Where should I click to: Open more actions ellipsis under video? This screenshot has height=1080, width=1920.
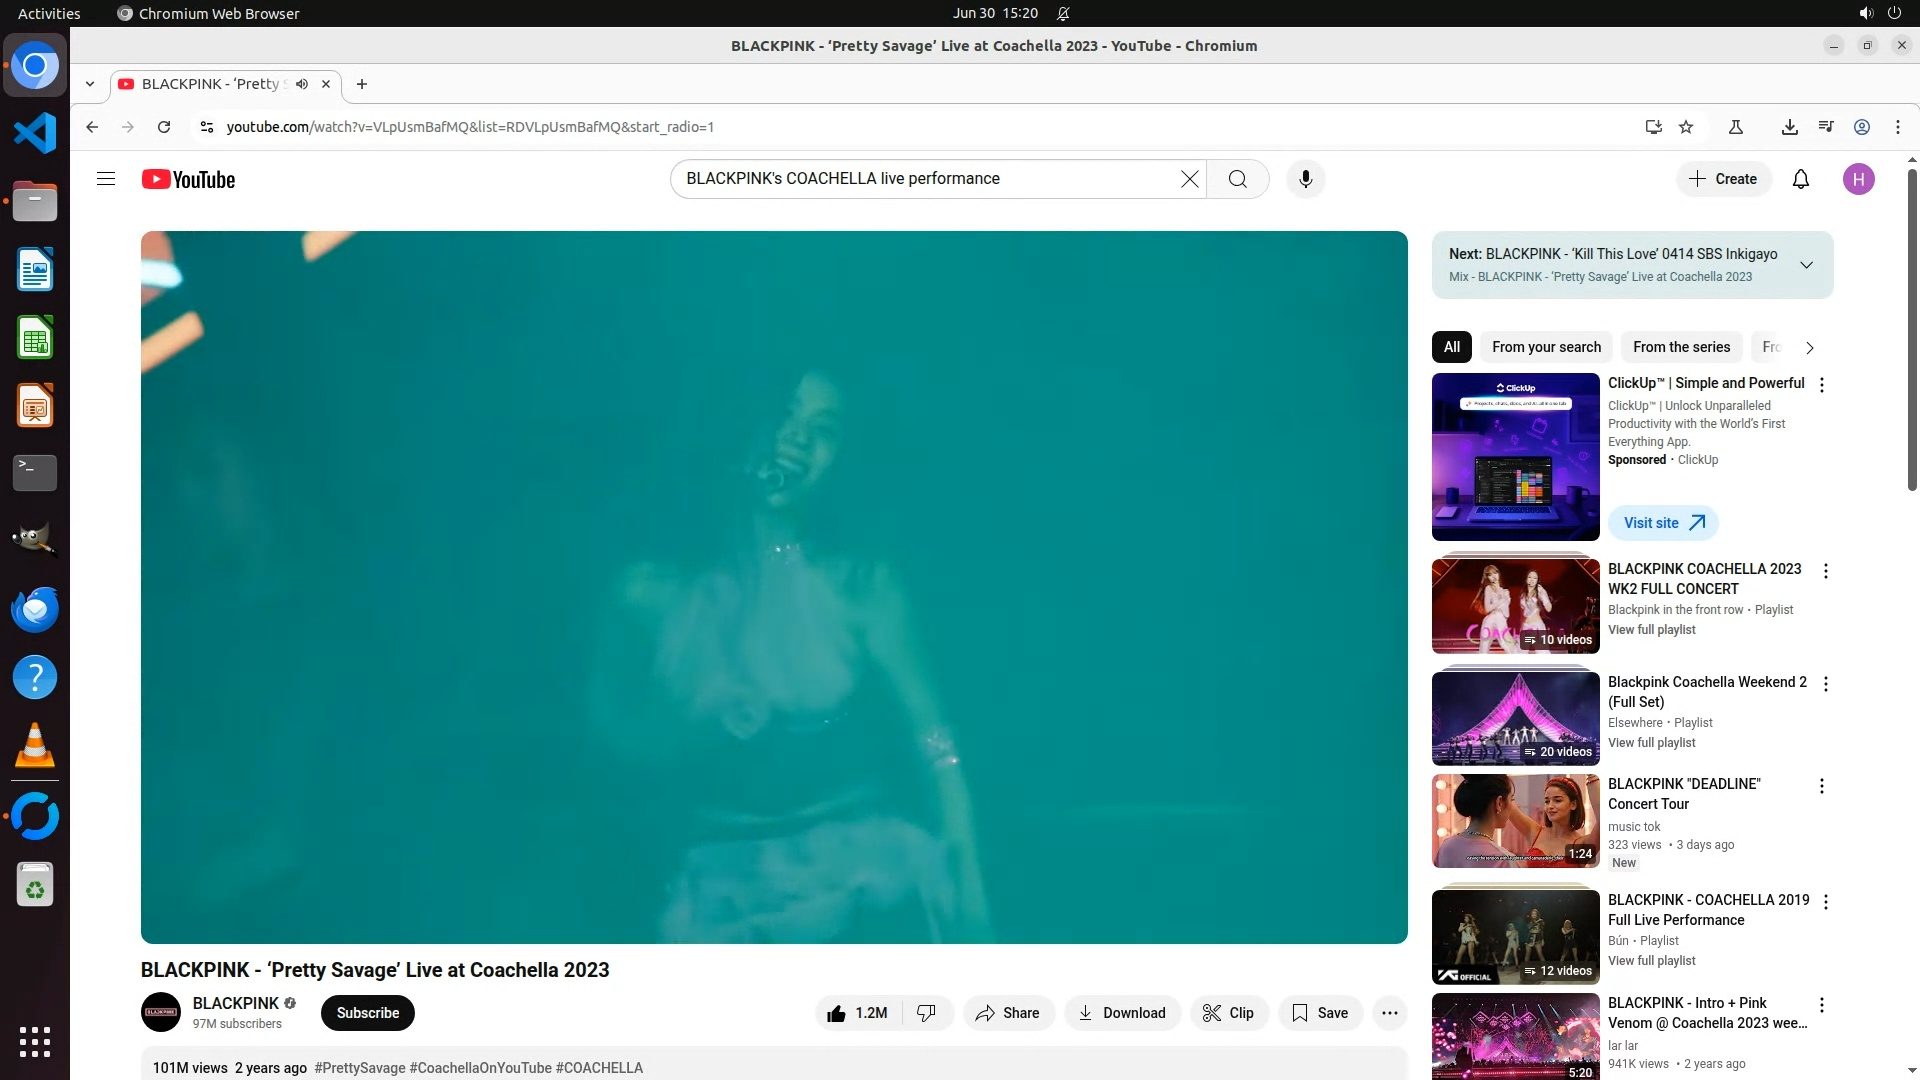tap(1389, 1013)
